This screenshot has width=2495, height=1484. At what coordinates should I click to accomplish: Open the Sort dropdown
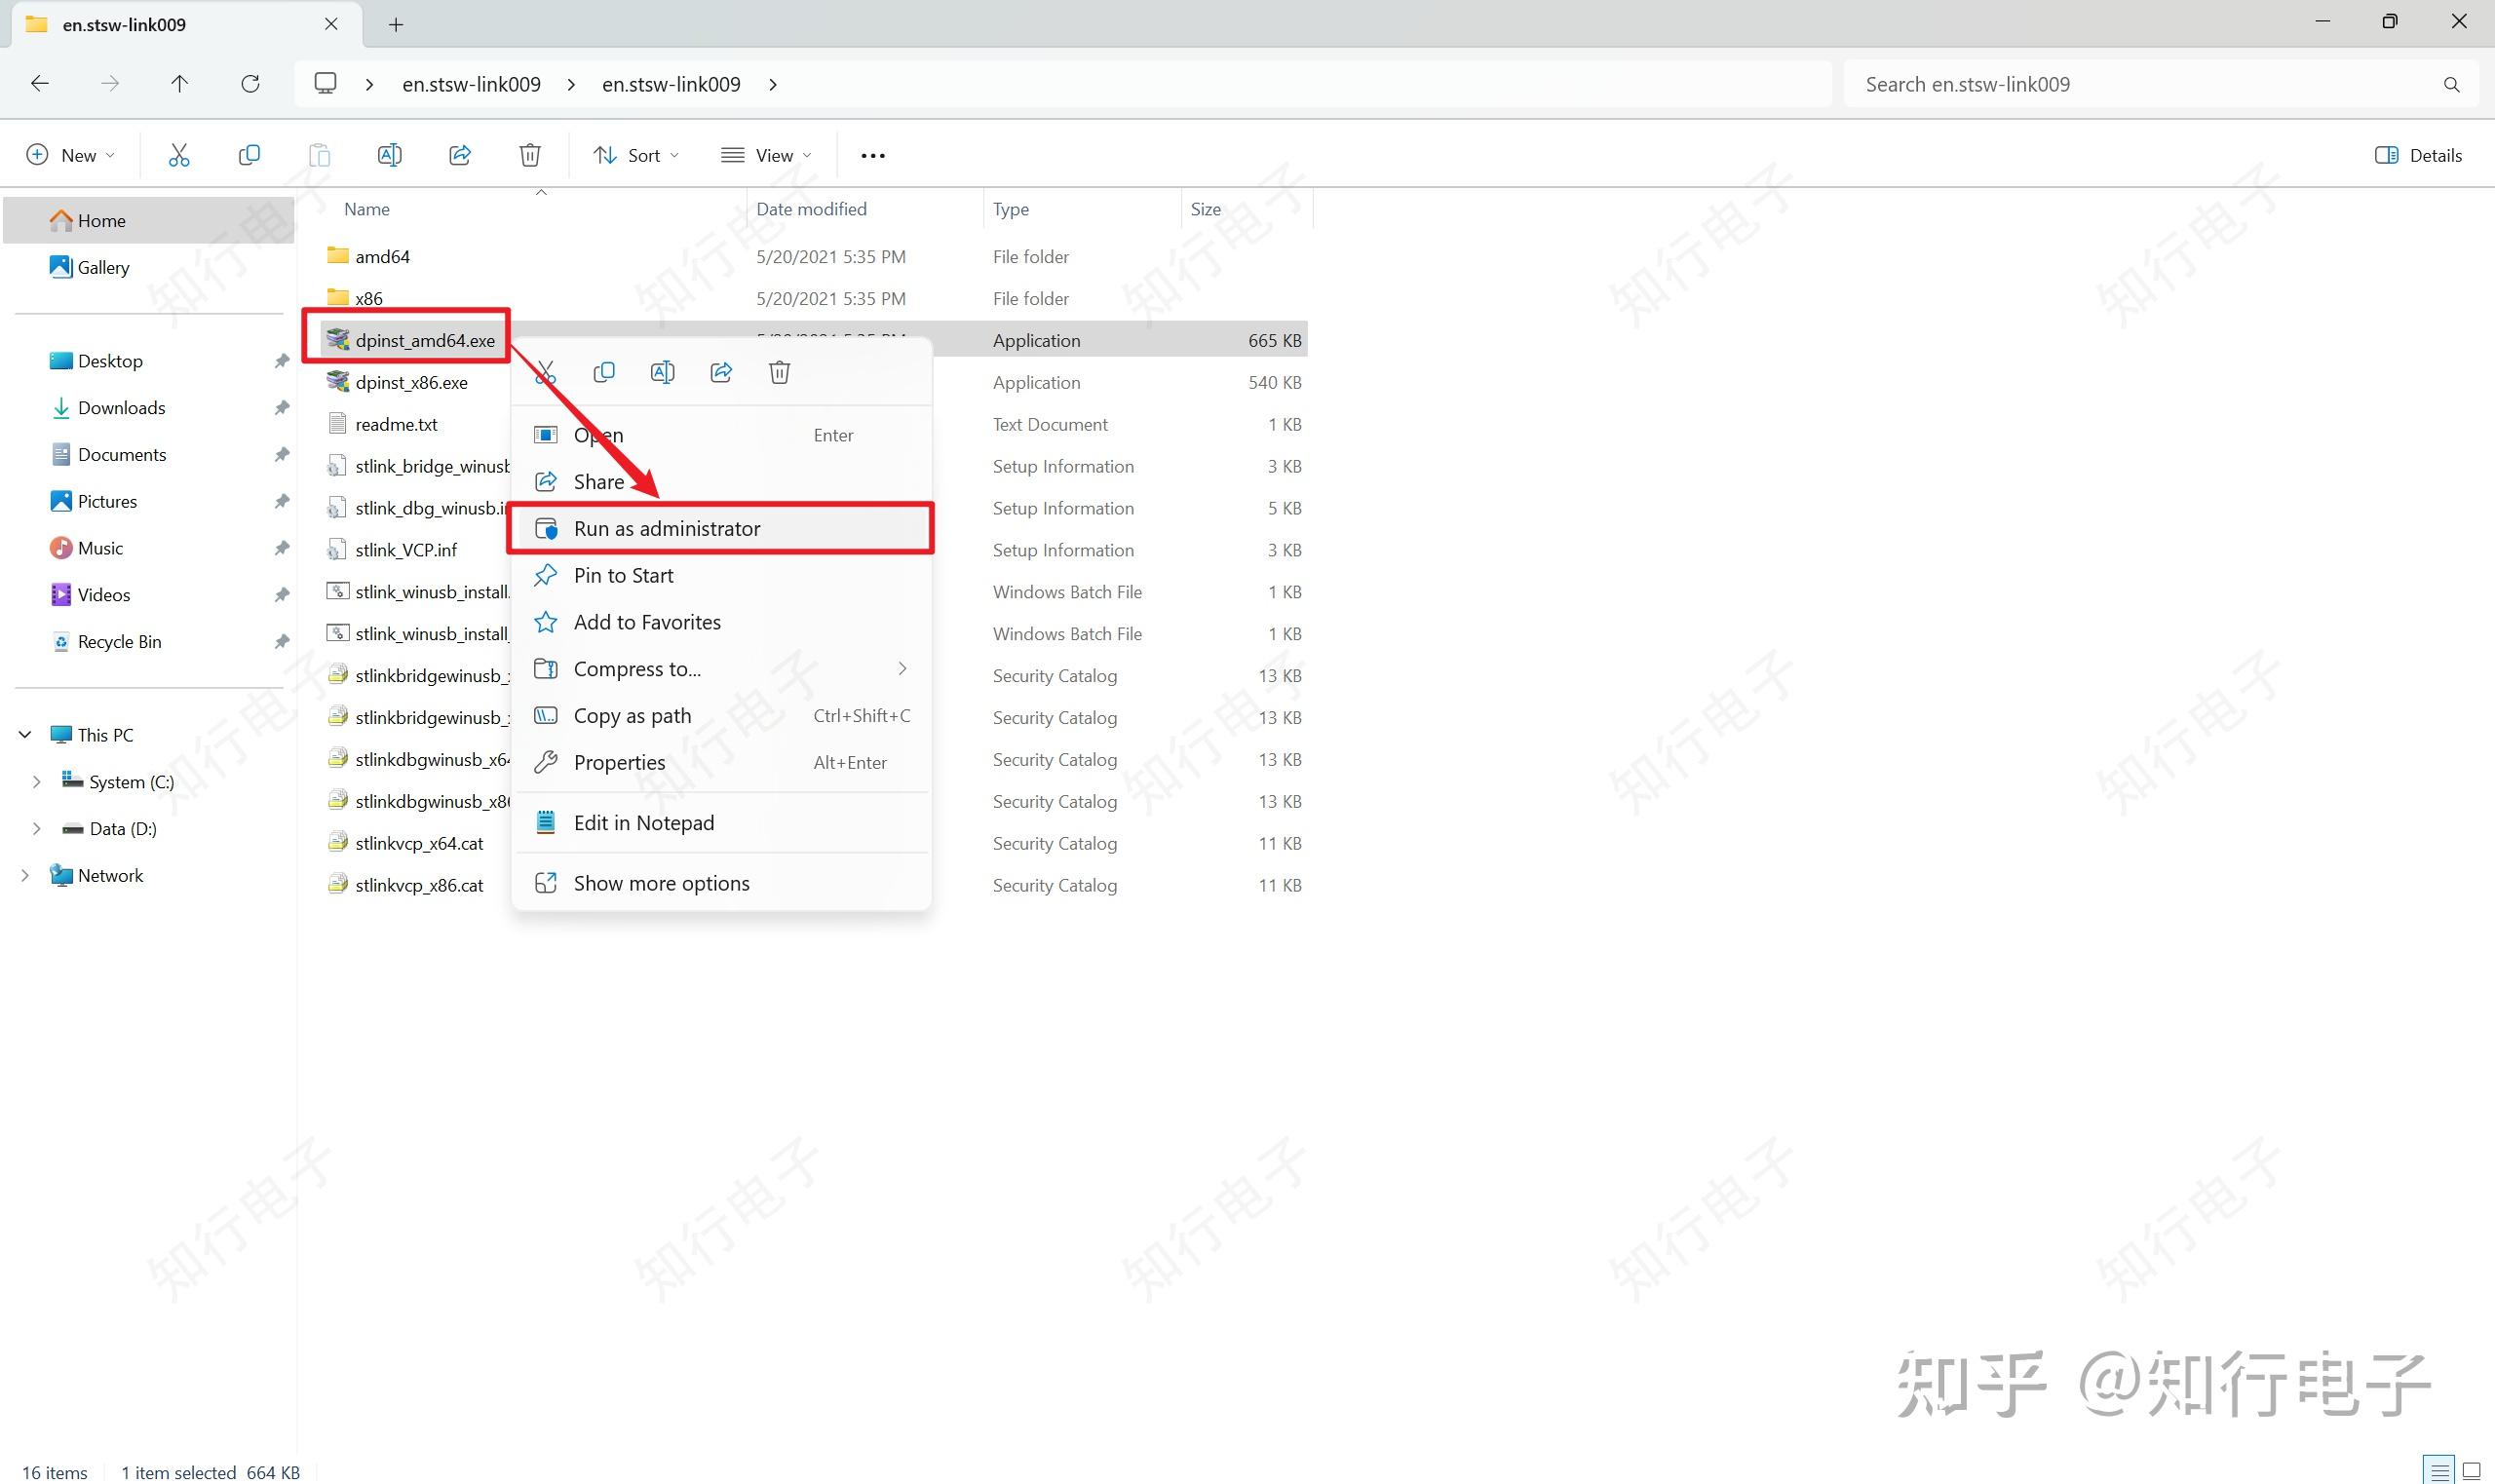coord(636,155)
